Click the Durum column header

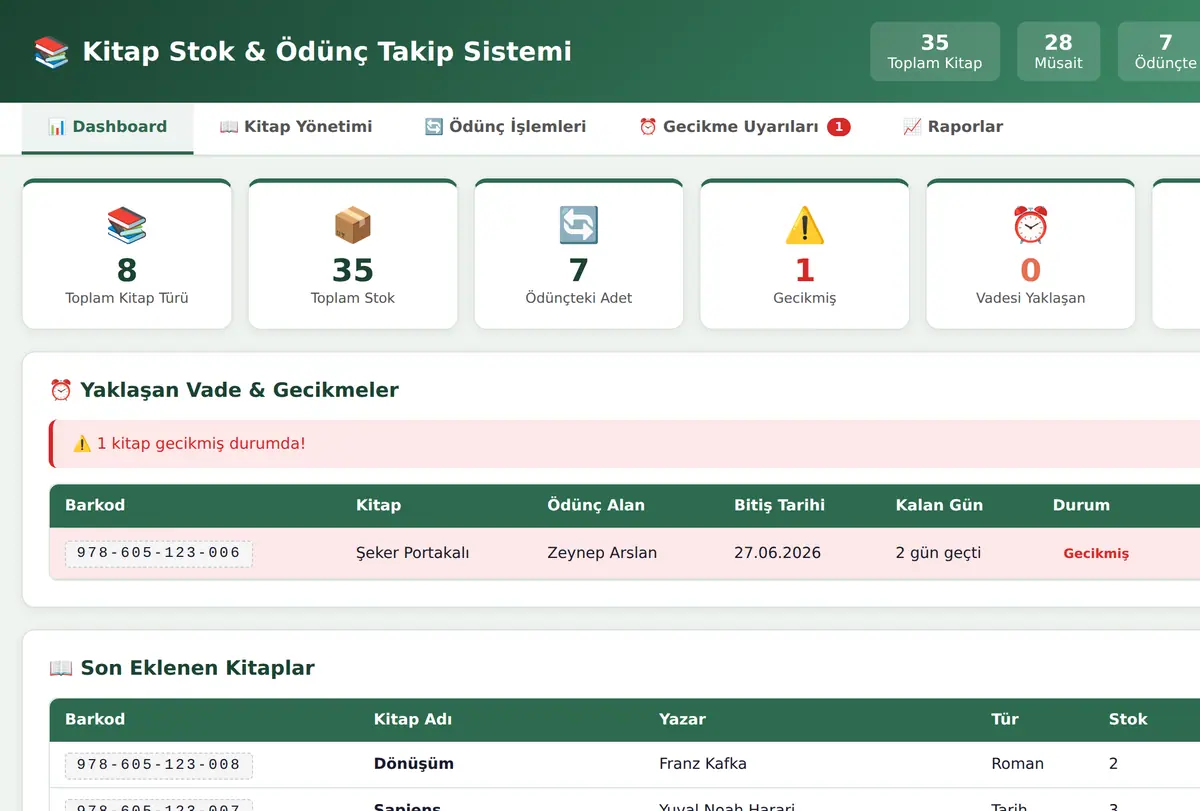pyautogui.click(x=1081, y=505)
